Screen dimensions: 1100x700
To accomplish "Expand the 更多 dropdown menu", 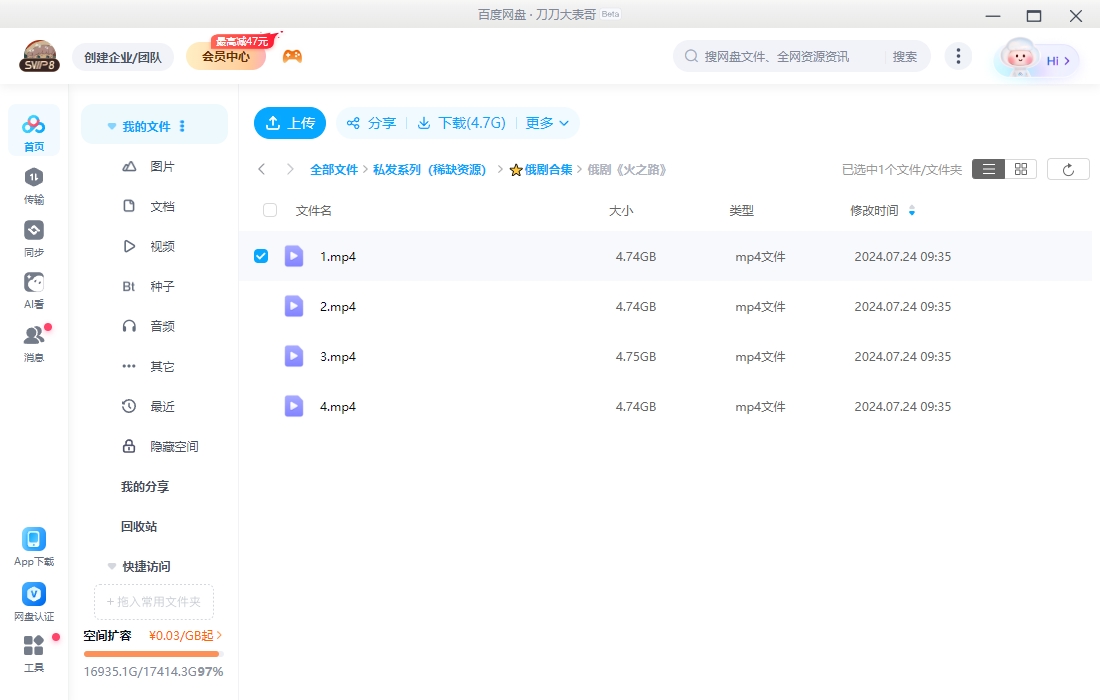I will (547, 123).
